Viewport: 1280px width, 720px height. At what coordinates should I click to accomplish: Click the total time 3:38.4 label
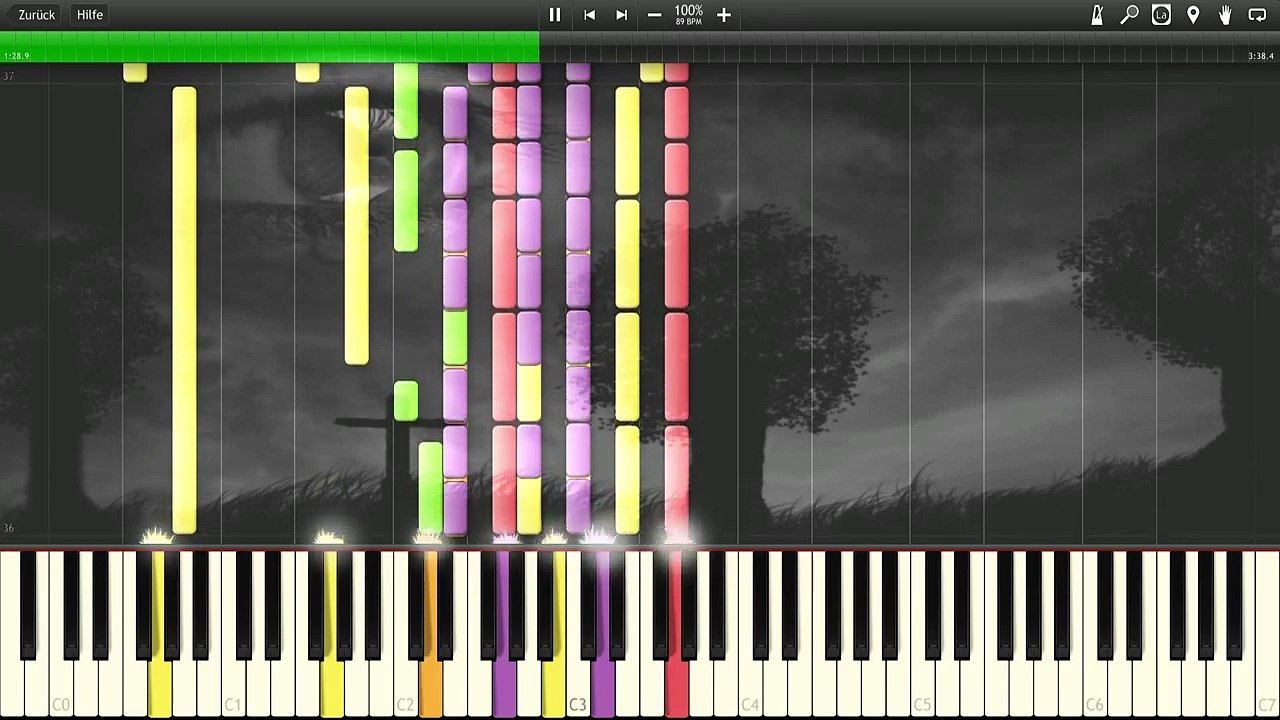1260,57
